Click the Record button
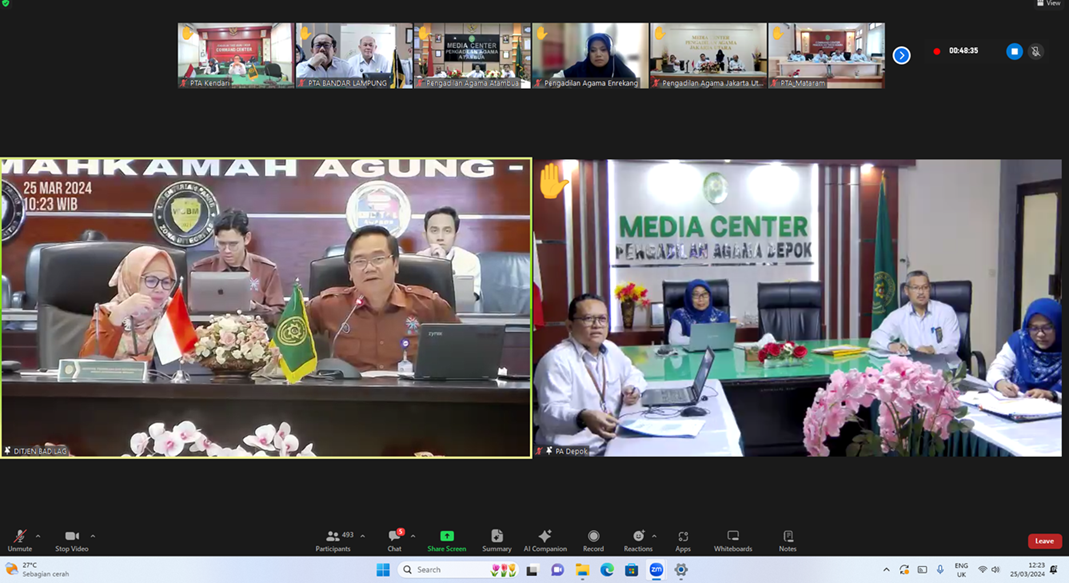 593,540
